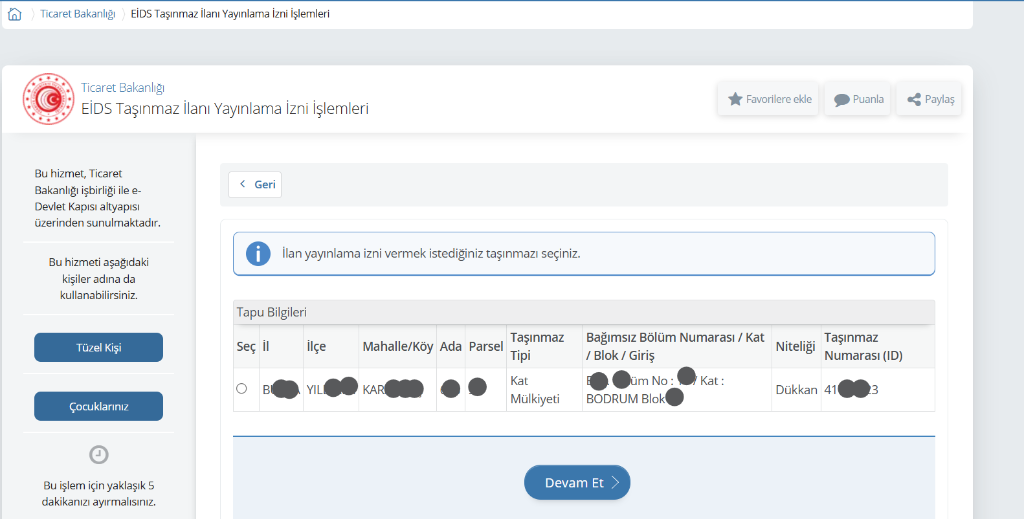Click the share icon in Paylaş
This screenshot has width=1024, height=519.
coord(914,100)
